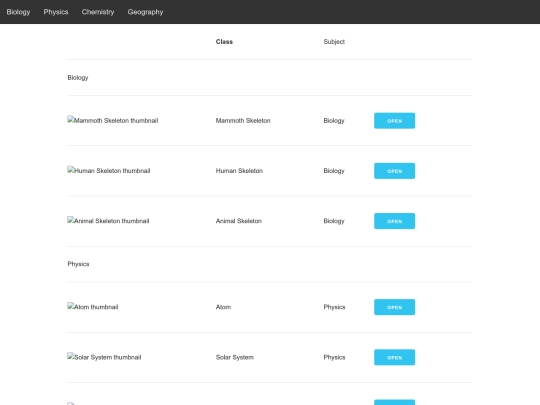Open the Physics nav menu item
Image resolution: width=540 pixels, height=405 pixels.
tap(56, 12)
